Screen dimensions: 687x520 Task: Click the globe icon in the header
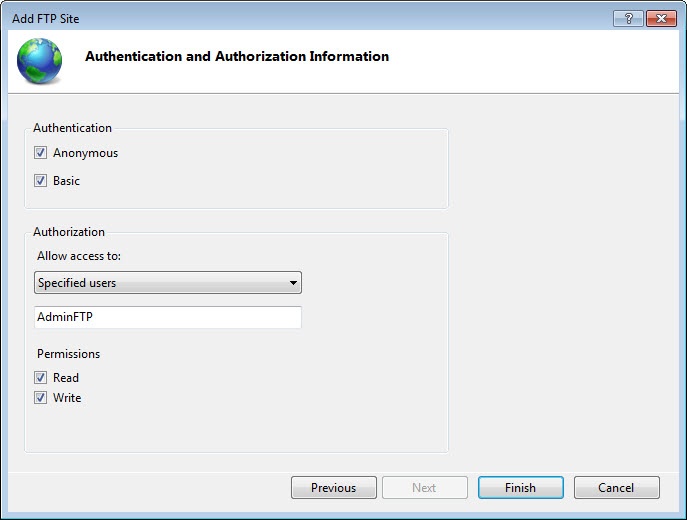[39, 60]
